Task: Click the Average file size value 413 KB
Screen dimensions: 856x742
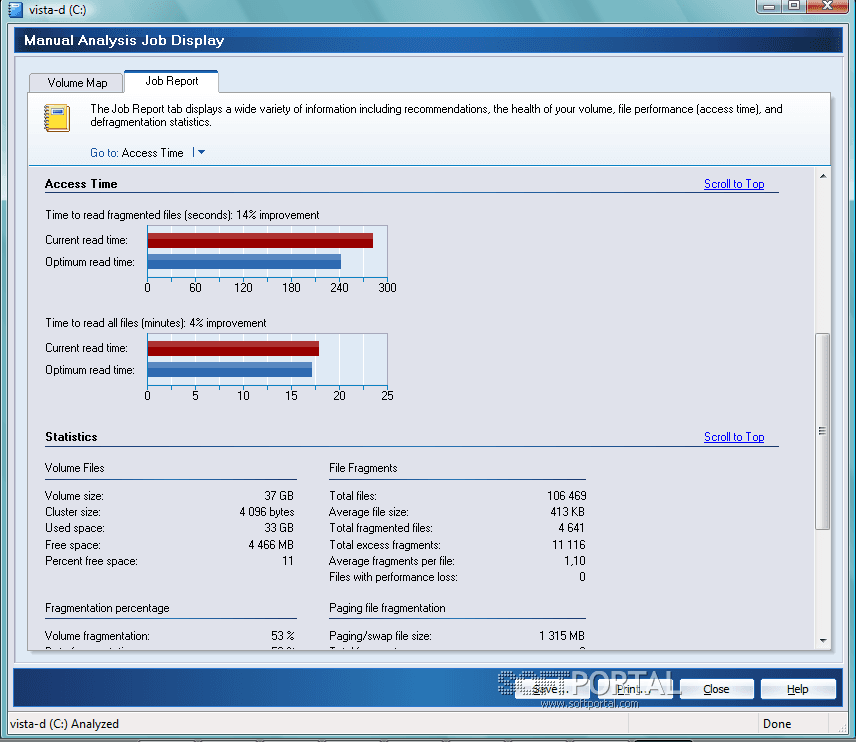Action: click(x=567, y=512)
